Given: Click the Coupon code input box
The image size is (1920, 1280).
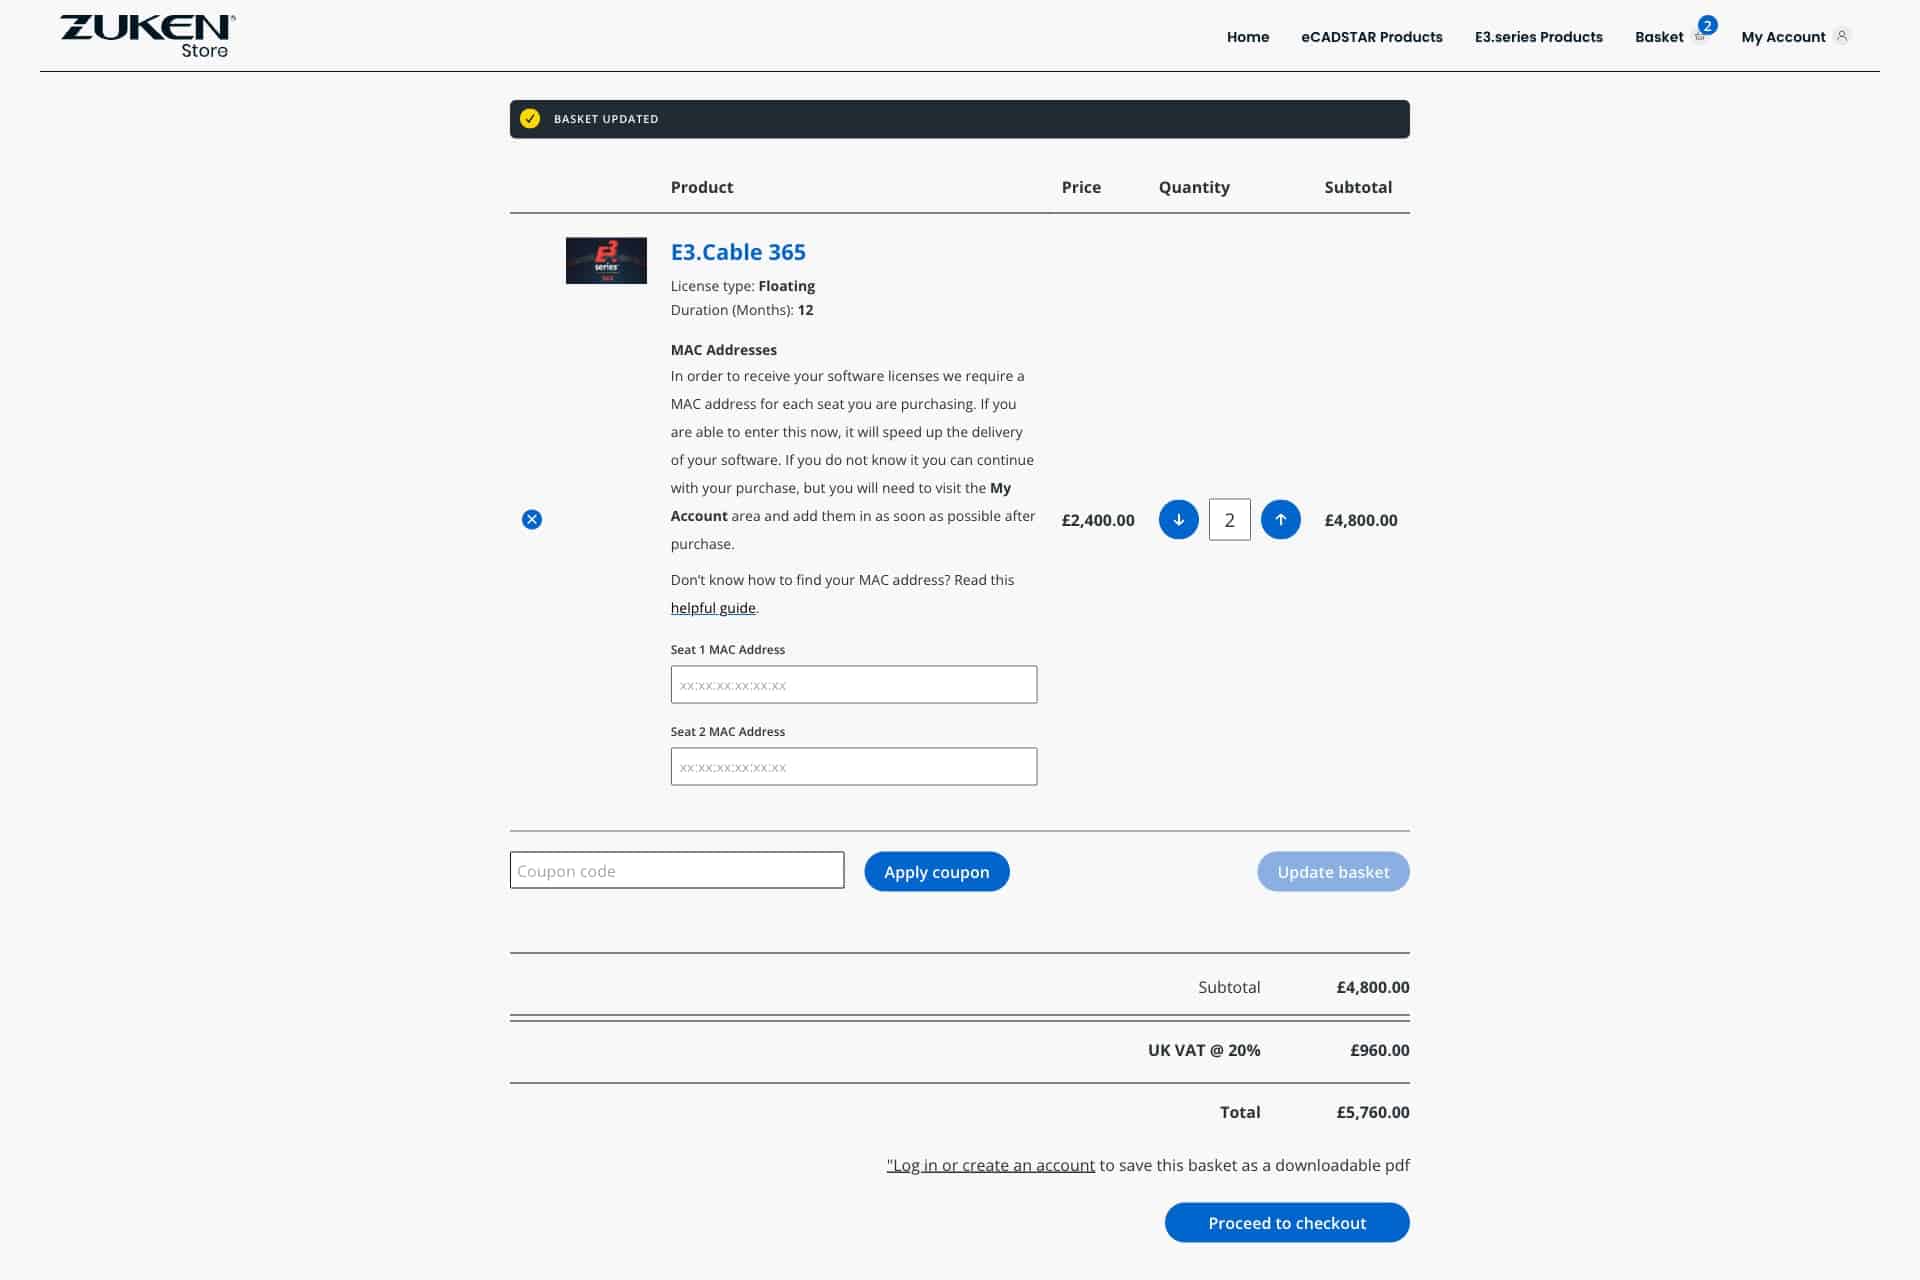Looking at the screenshot, I should tap(677, 870).
